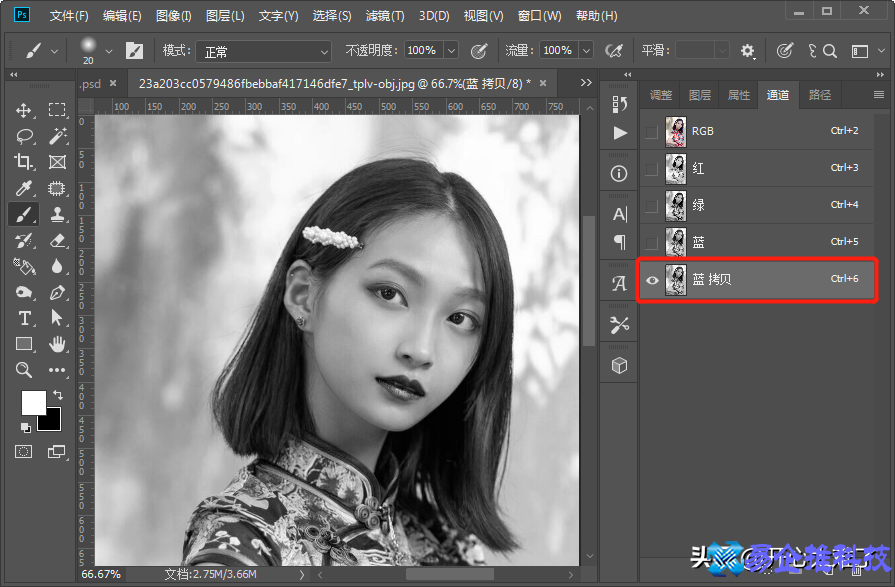Select the Brush tool

coord(22,214)
